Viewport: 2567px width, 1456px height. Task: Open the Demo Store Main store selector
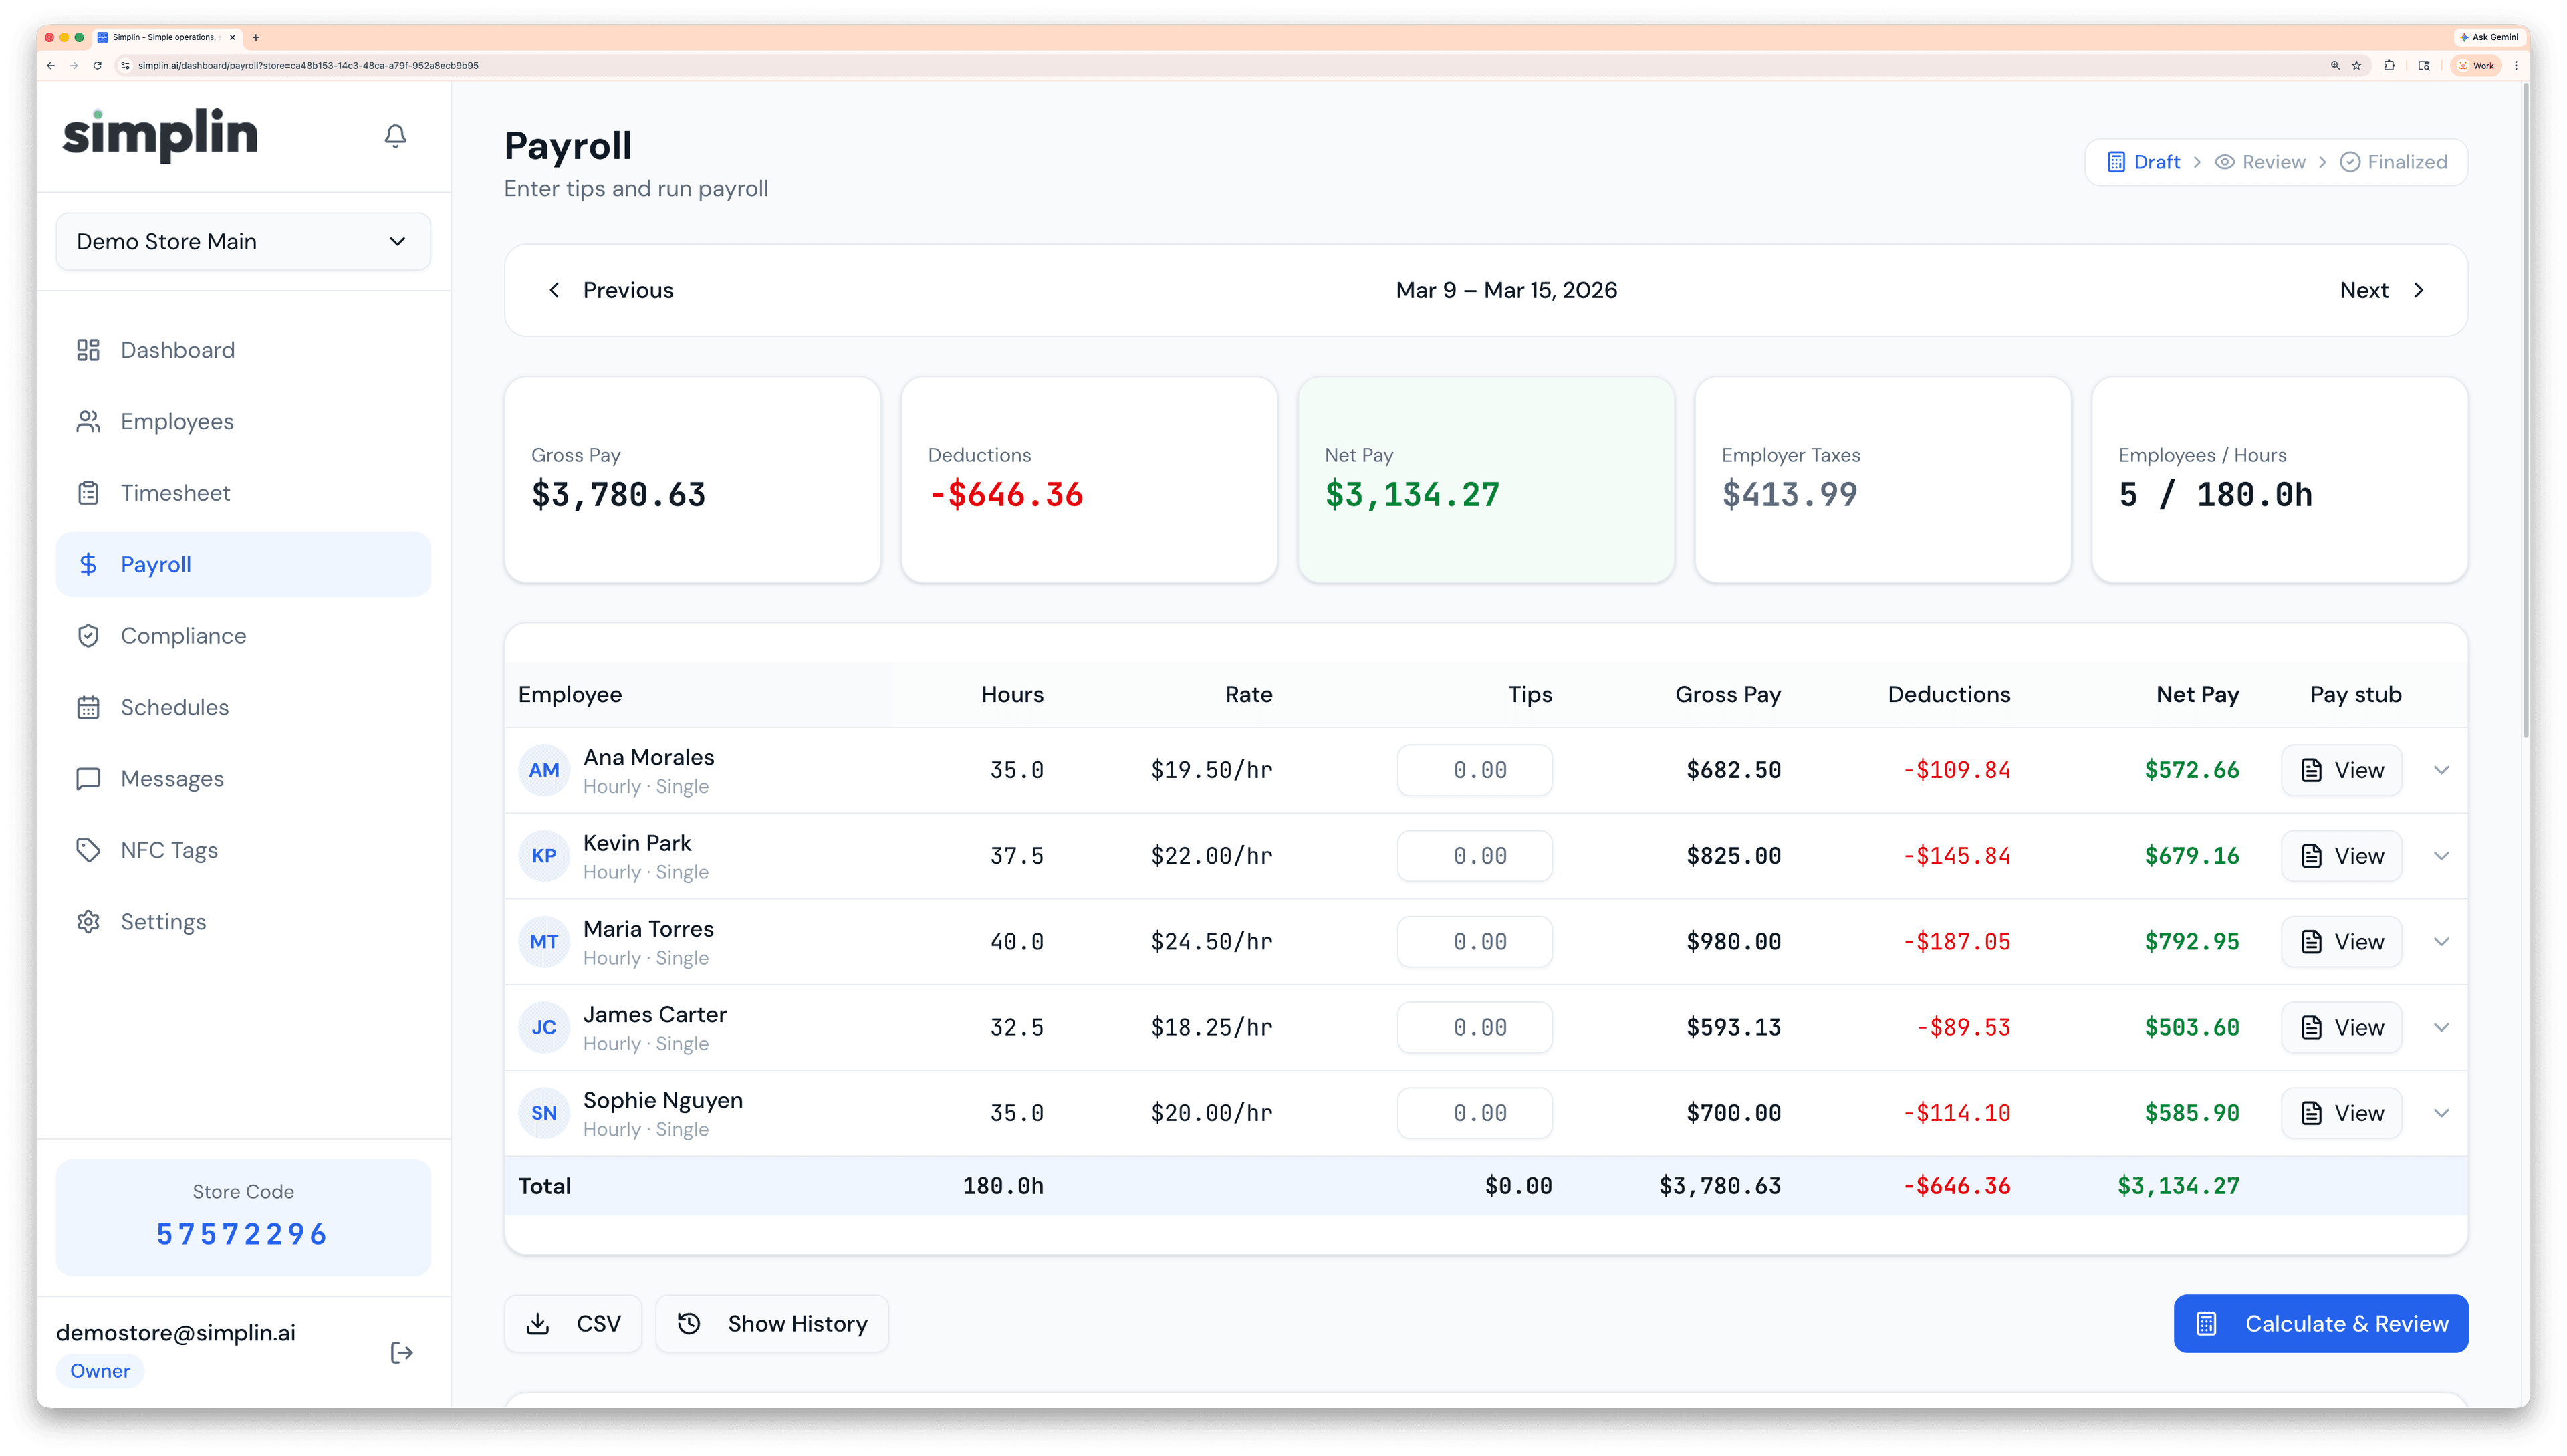[243, 241]
